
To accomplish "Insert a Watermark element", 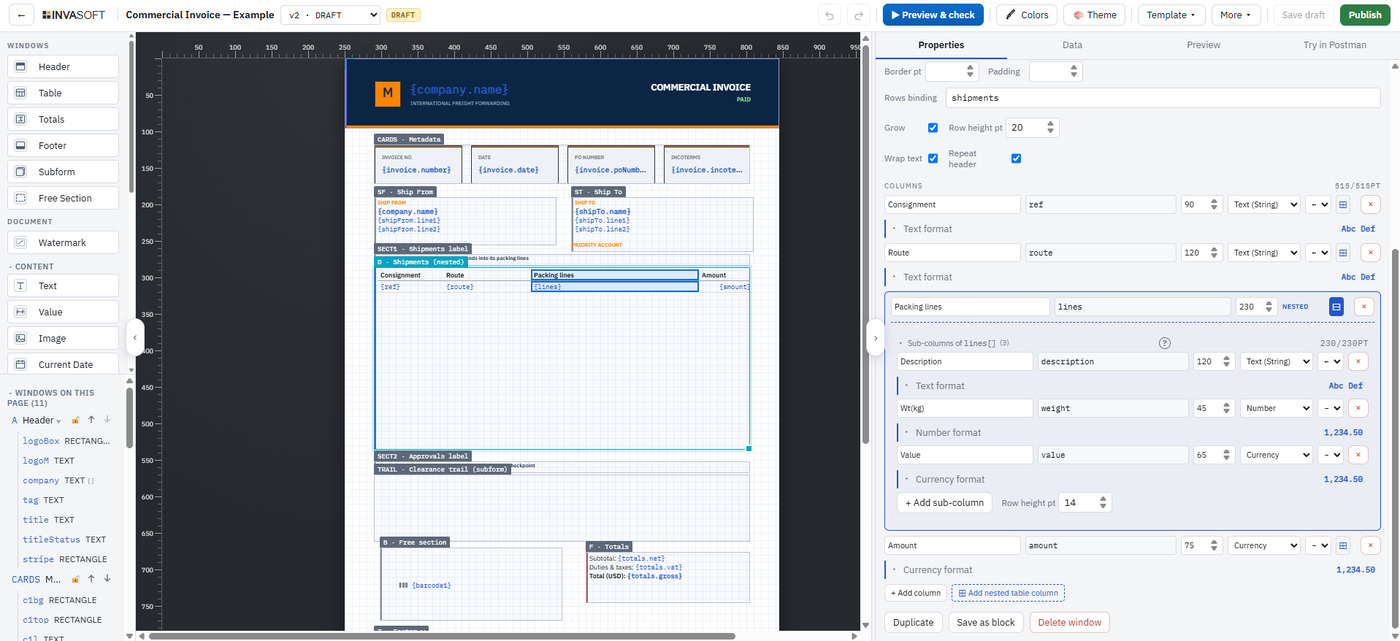I will tap(63, 243).
